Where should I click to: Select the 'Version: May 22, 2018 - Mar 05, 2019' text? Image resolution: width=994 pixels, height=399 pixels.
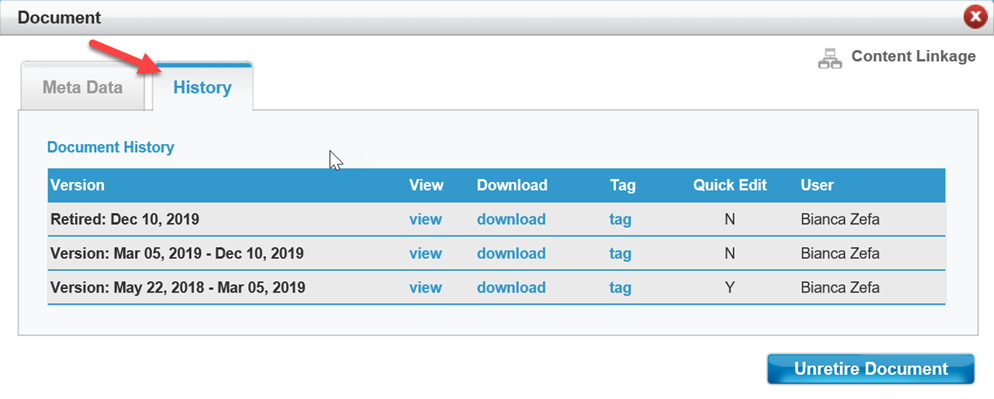(x=178, y=288)
